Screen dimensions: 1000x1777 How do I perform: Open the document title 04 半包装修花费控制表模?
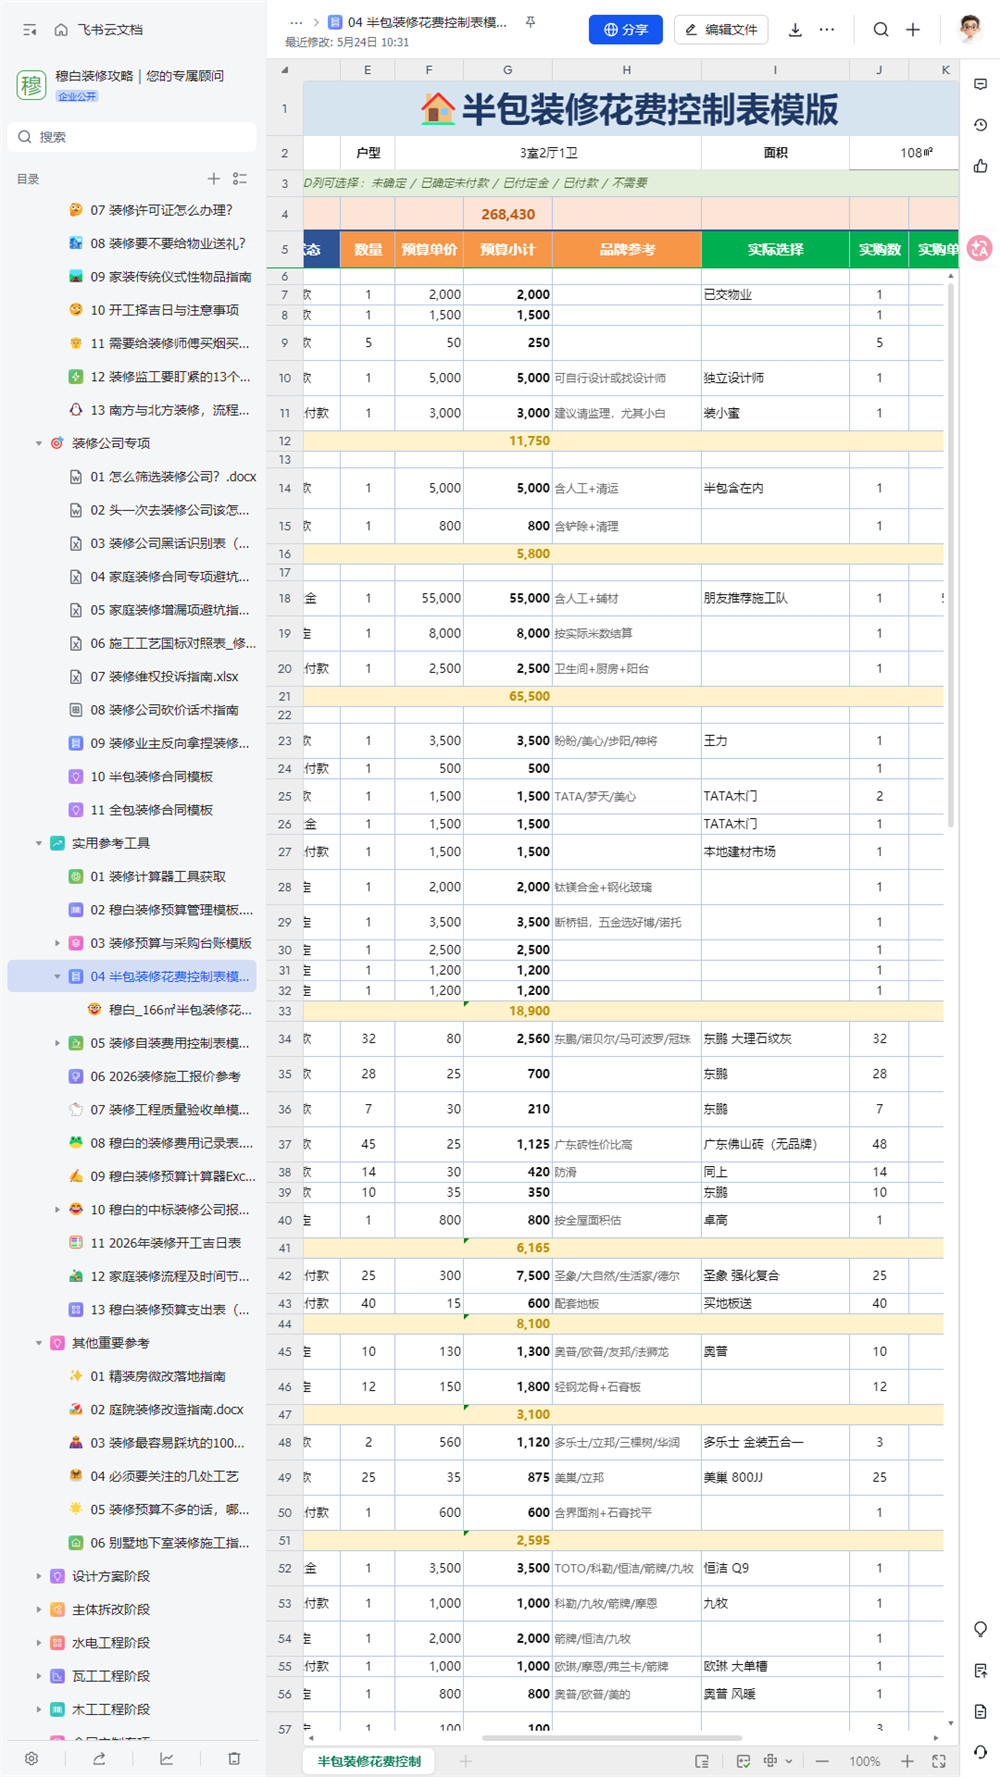tap(427, 22)
